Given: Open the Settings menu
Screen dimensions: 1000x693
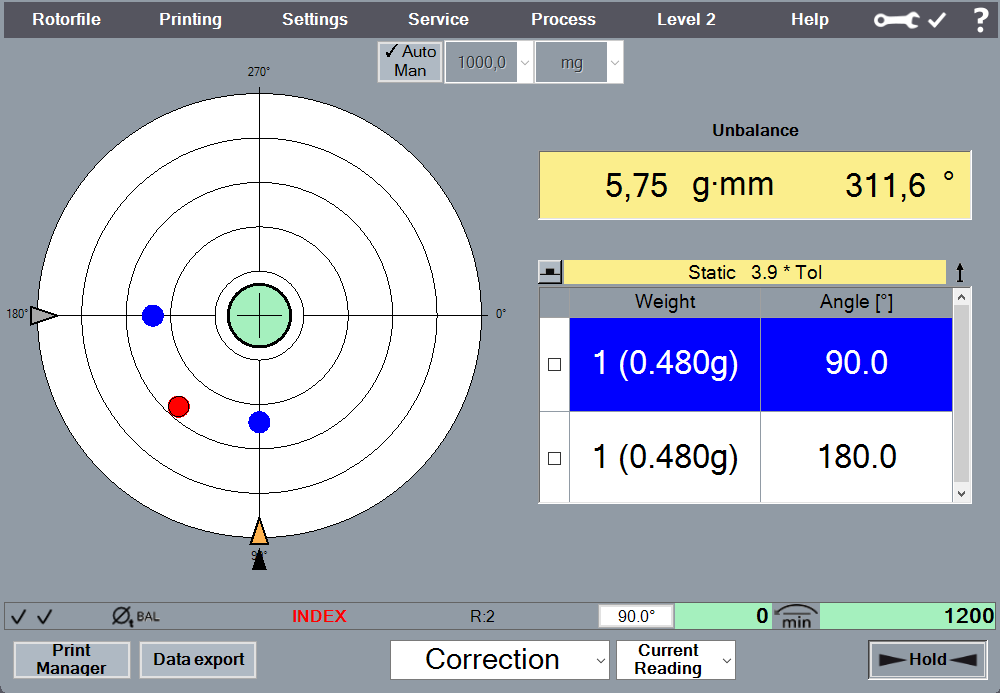Looking at the screenshot, I should coord(315,20).
